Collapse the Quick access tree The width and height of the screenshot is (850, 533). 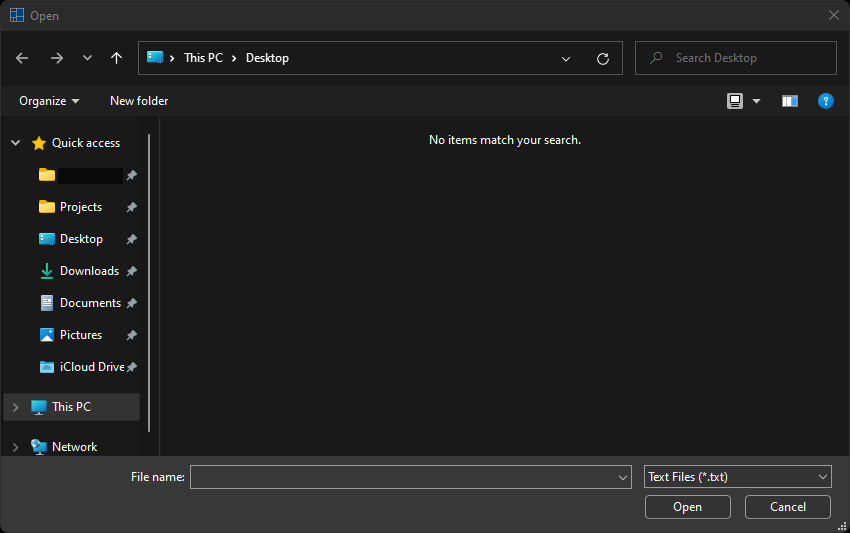coord(15,143)
